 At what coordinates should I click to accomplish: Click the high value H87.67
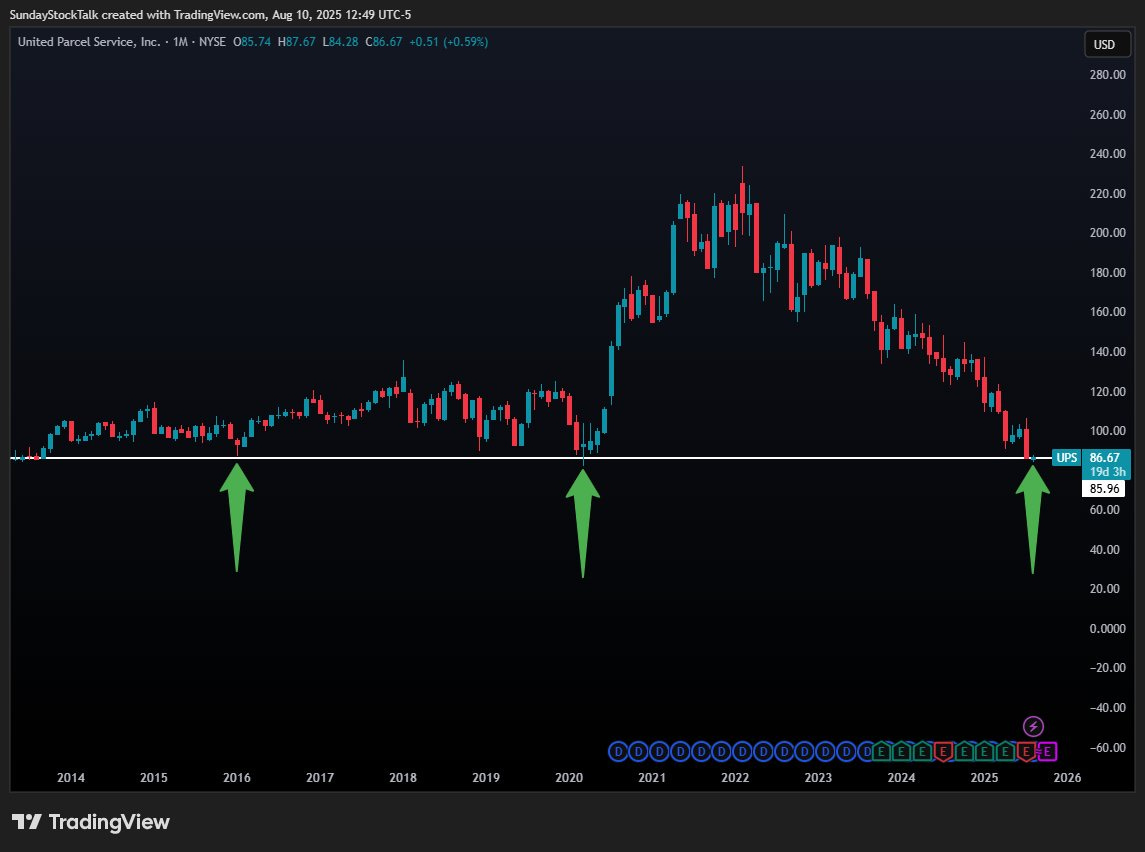point(296,42)
